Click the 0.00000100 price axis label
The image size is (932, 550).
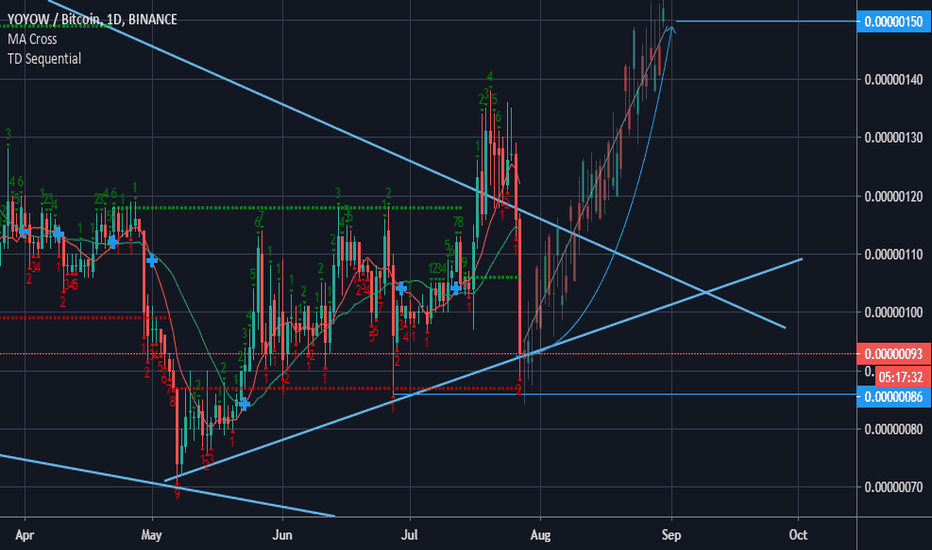coord(893,313)
